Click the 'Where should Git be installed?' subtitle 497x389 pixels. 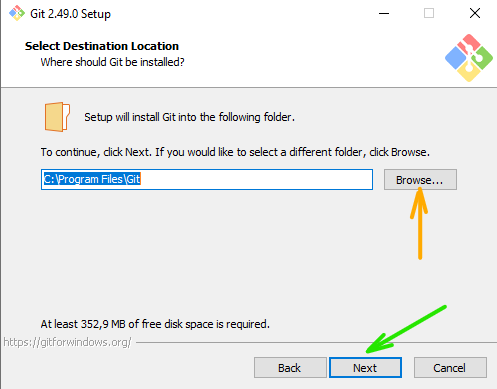112,62
